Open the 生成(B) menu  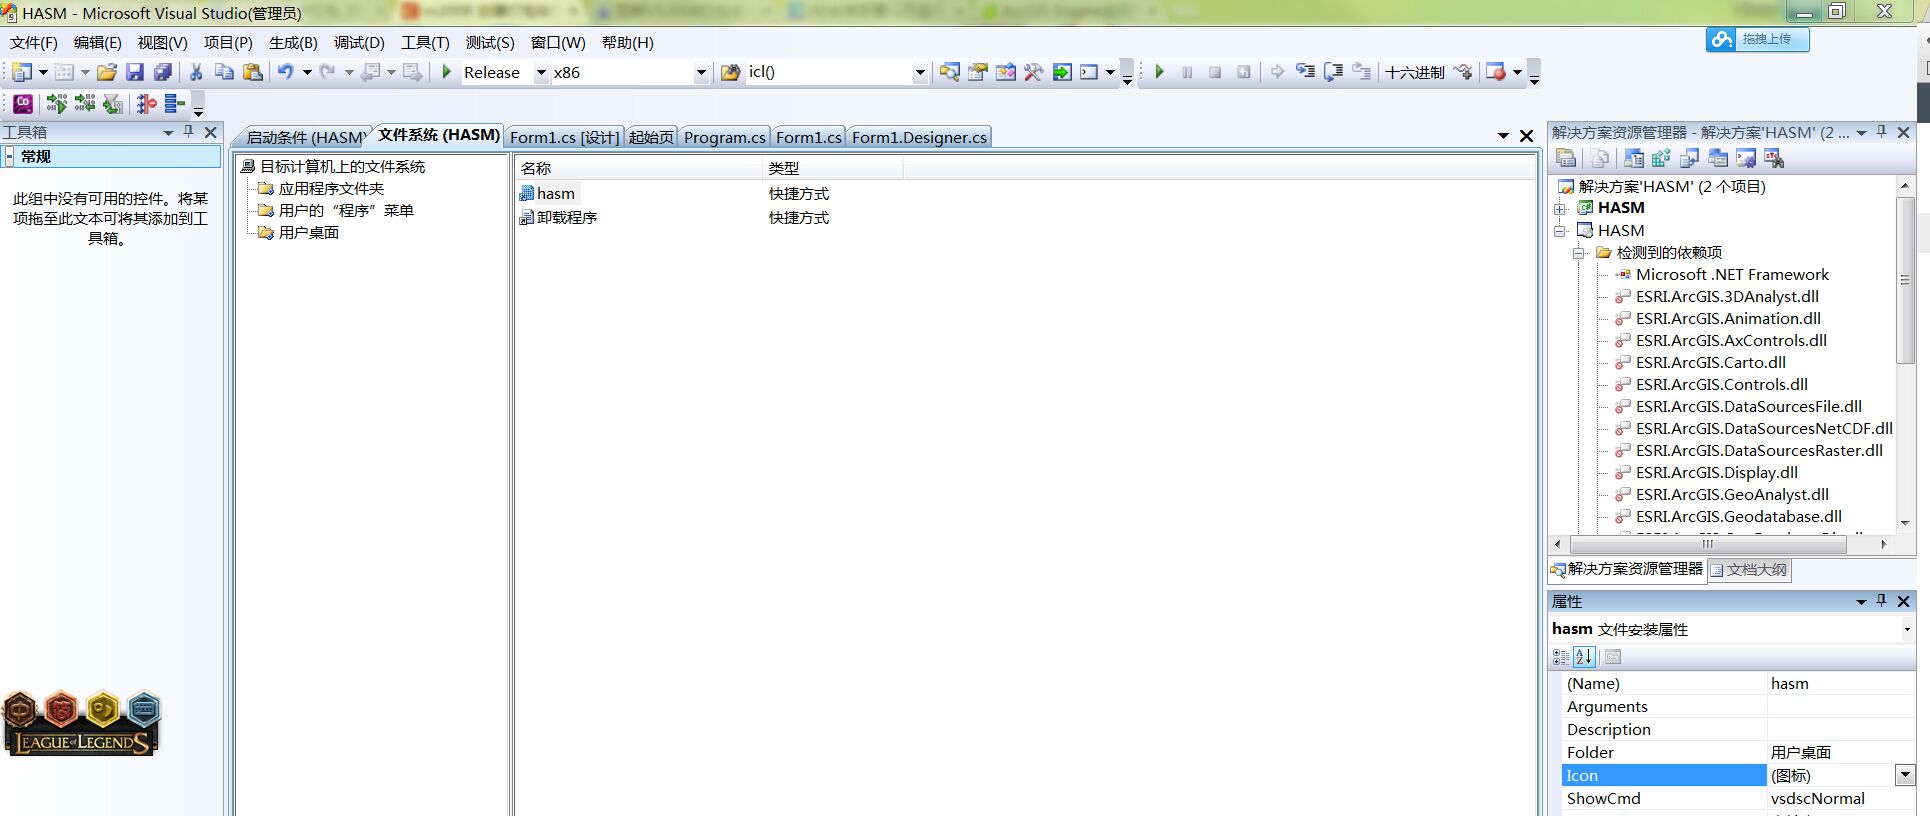coord(293,42)
